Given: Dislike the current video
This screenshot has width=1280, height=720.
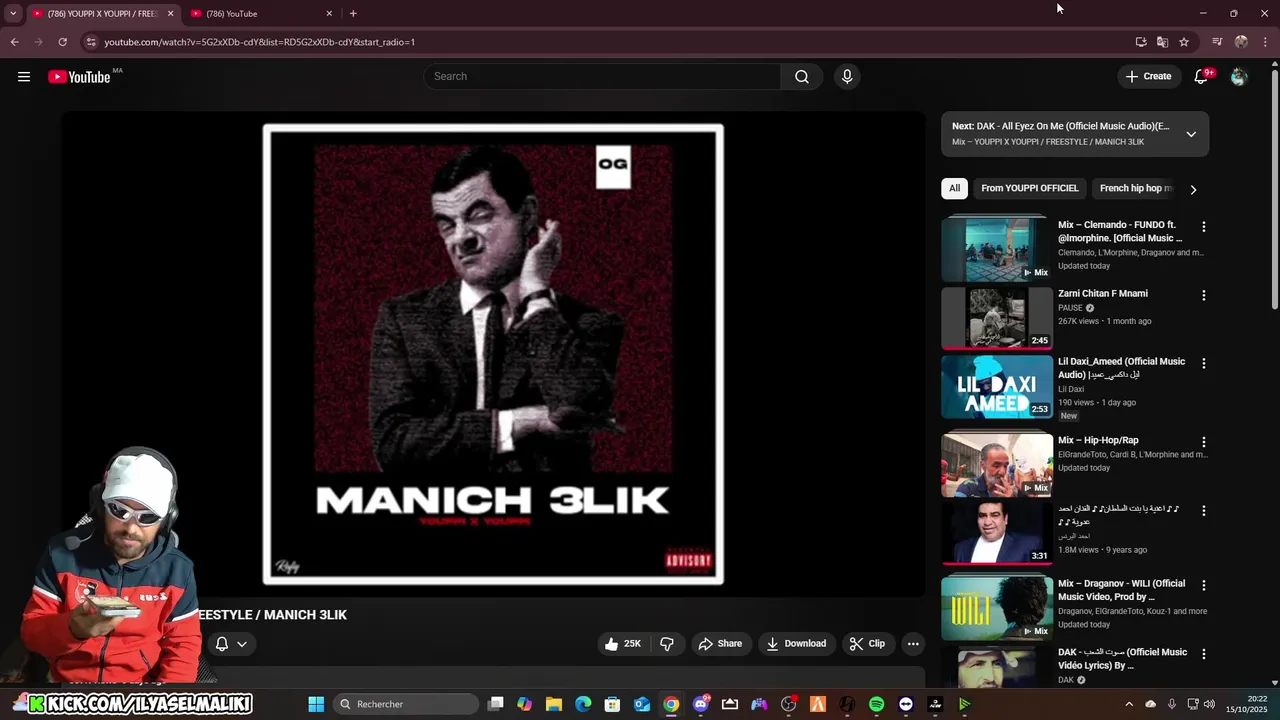Looking at the screenshot, I should tap(667, 644).
